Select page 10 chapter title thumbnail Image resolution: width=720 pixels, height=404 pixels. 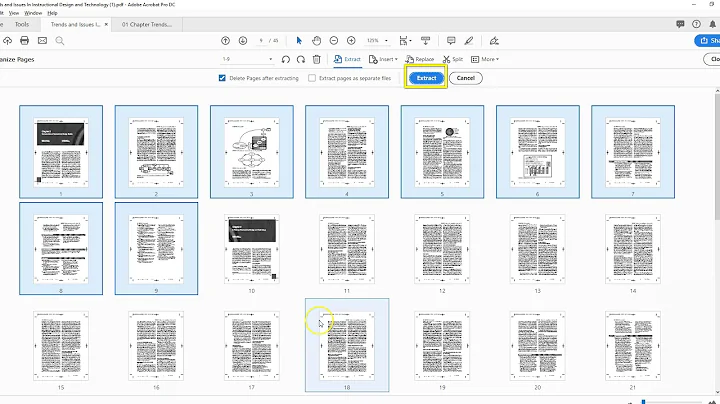pos(252,249)
